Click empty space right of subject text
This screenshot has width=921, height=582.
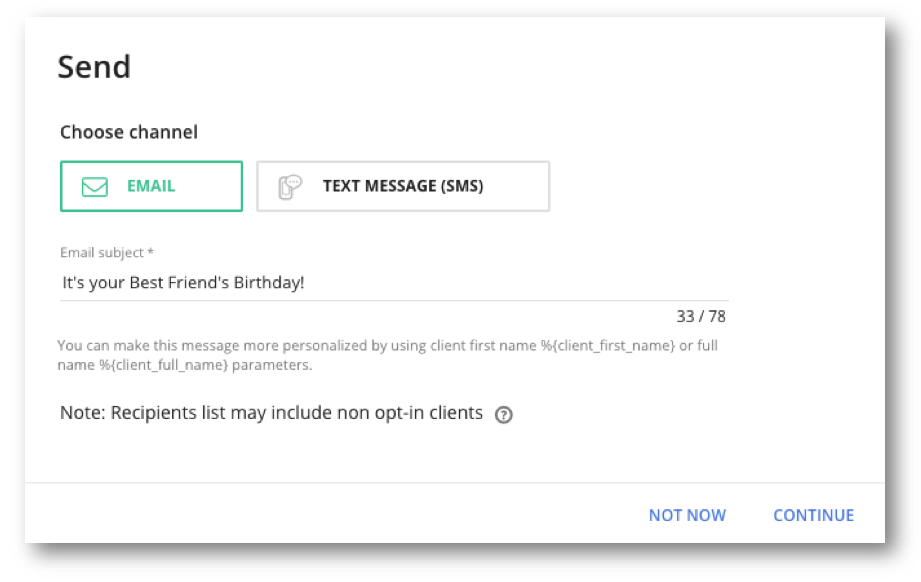coord(517,283)
